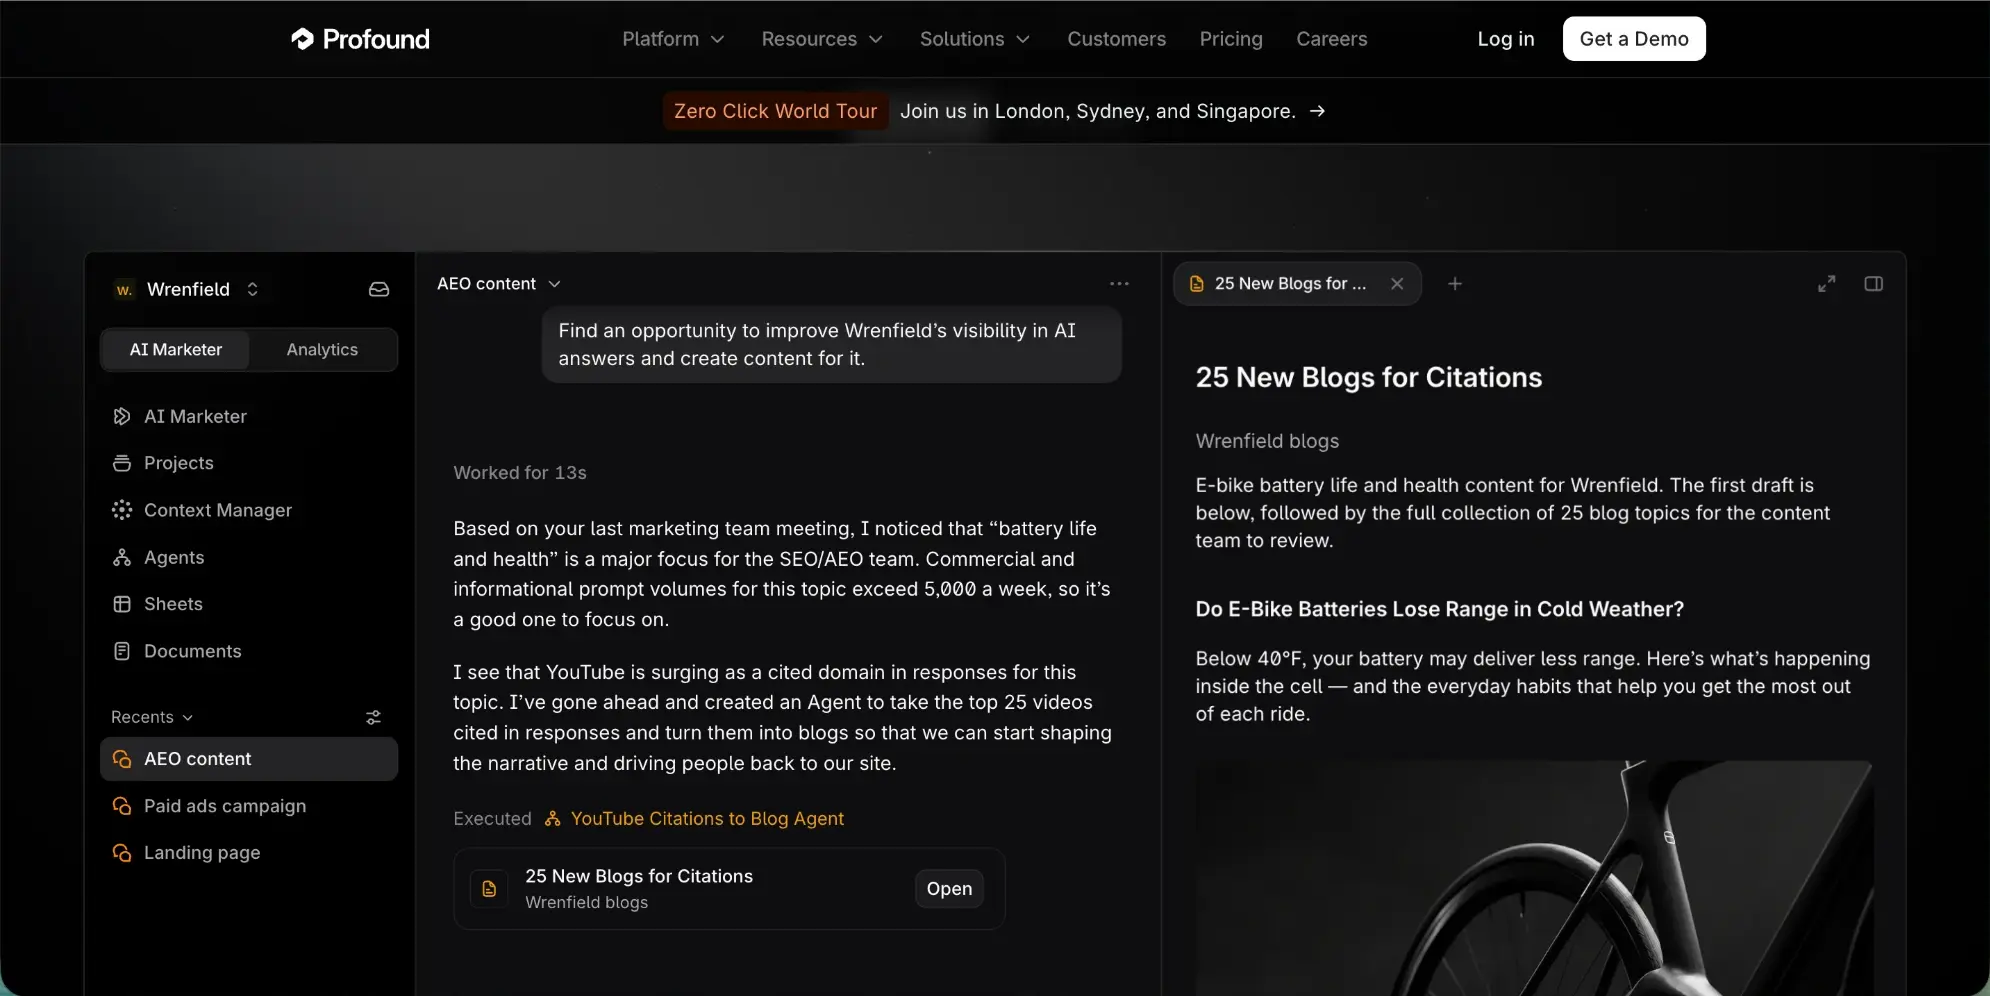Expand the document panel to fullscreen

tap(1827, 284)
